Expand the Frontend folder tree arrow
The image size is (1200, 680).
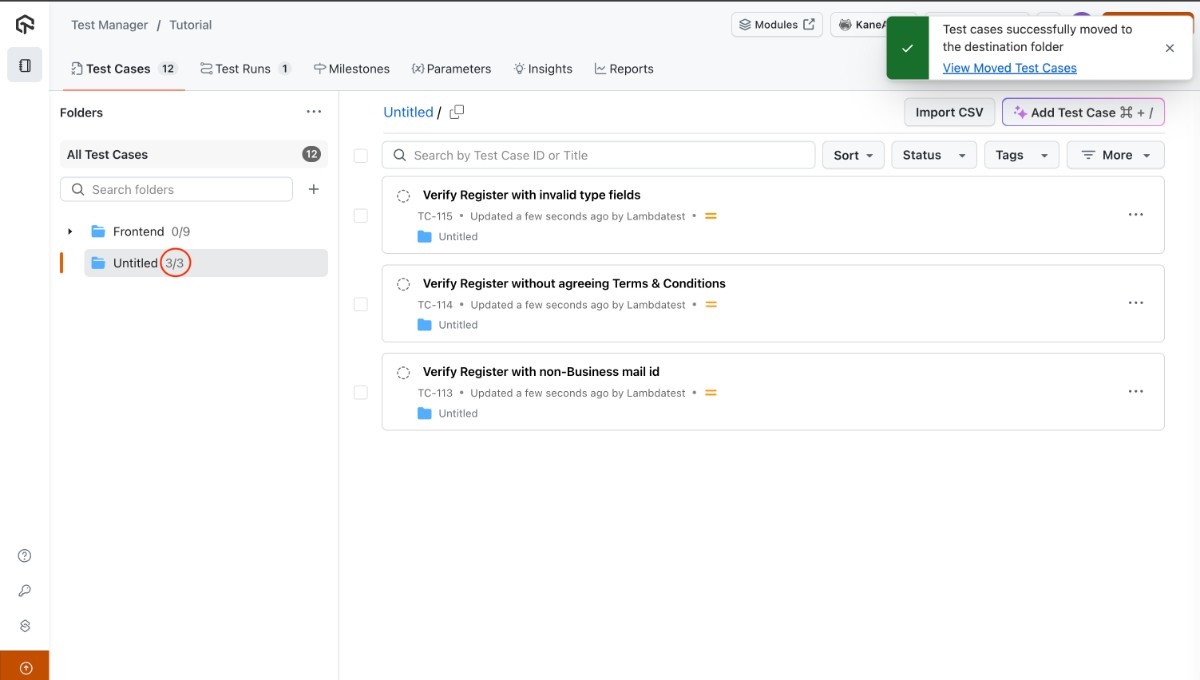70,232
